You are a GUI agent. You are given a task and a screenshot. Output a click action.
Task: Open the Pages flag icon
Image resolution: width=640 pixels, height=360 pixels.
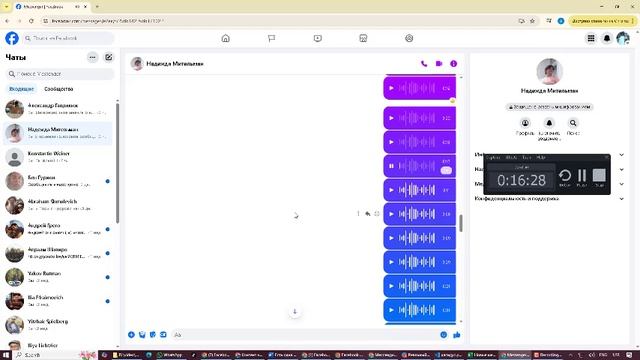click(271, 38)
